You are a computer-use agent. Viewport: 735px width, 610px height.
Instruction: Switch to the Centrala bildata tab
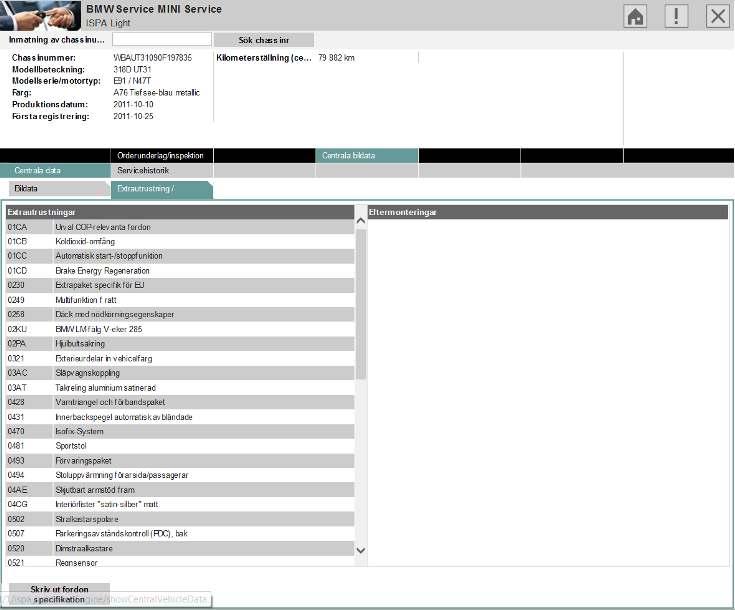click(367, 156)
